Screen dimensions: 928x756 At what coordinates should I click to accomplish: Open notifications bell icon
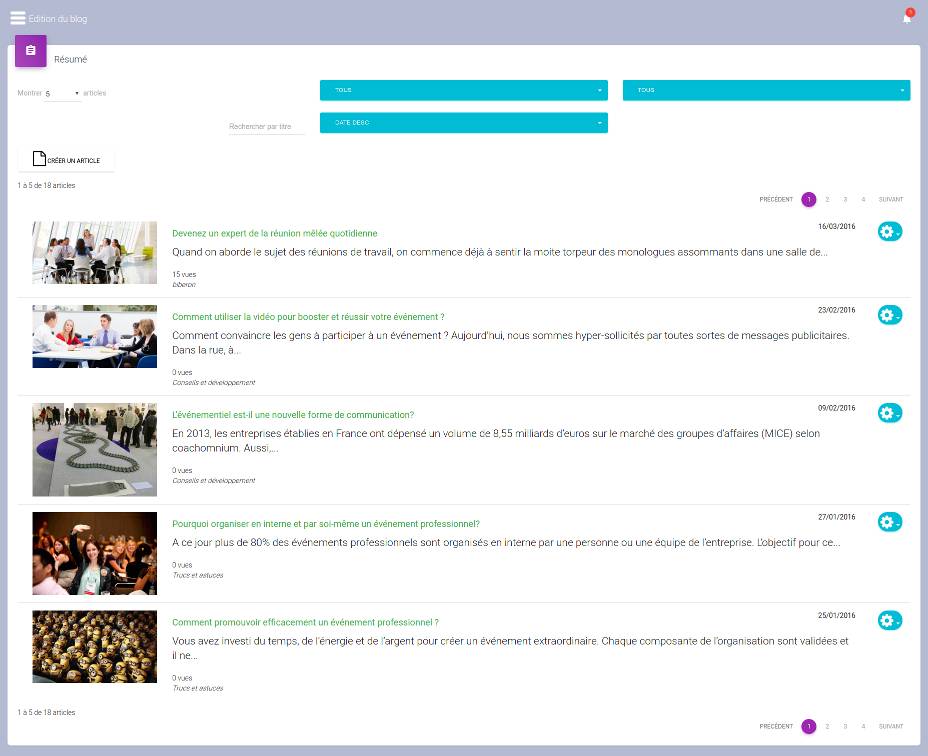coord(907,17)
